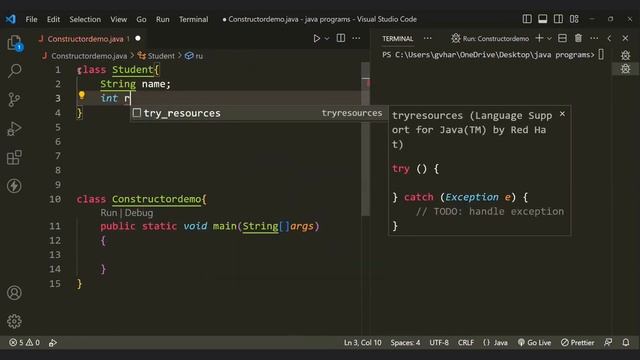Open the Thunder Client lightning icon
640x360 pixels.
(14, 186)
